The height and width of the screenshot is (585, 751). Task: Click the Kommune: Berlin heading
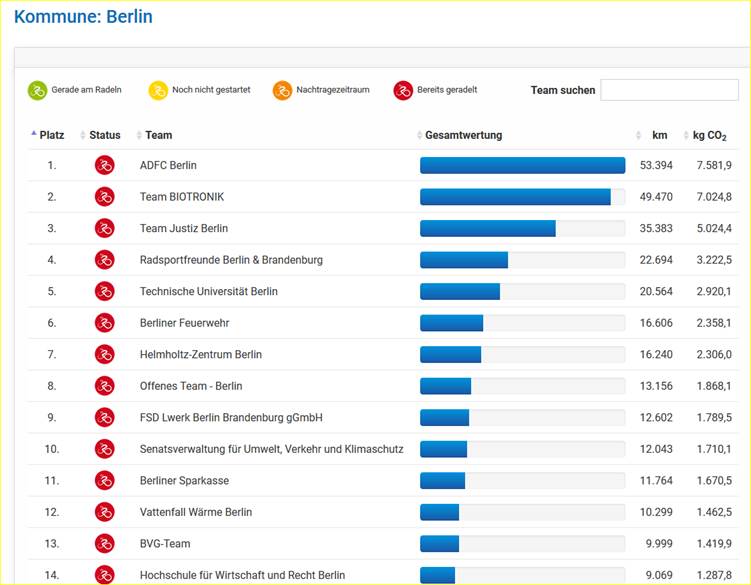pyautogui.click(x=83, y=18)
